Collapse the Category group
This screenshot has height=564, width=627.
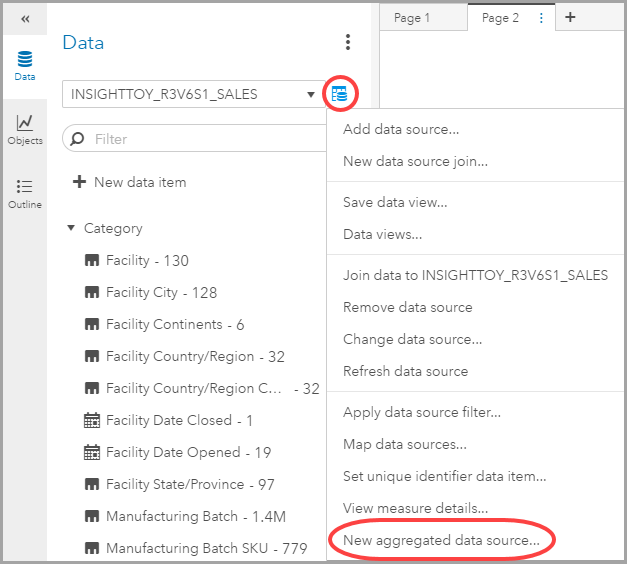pyautogui.click(x=71, y=228)
